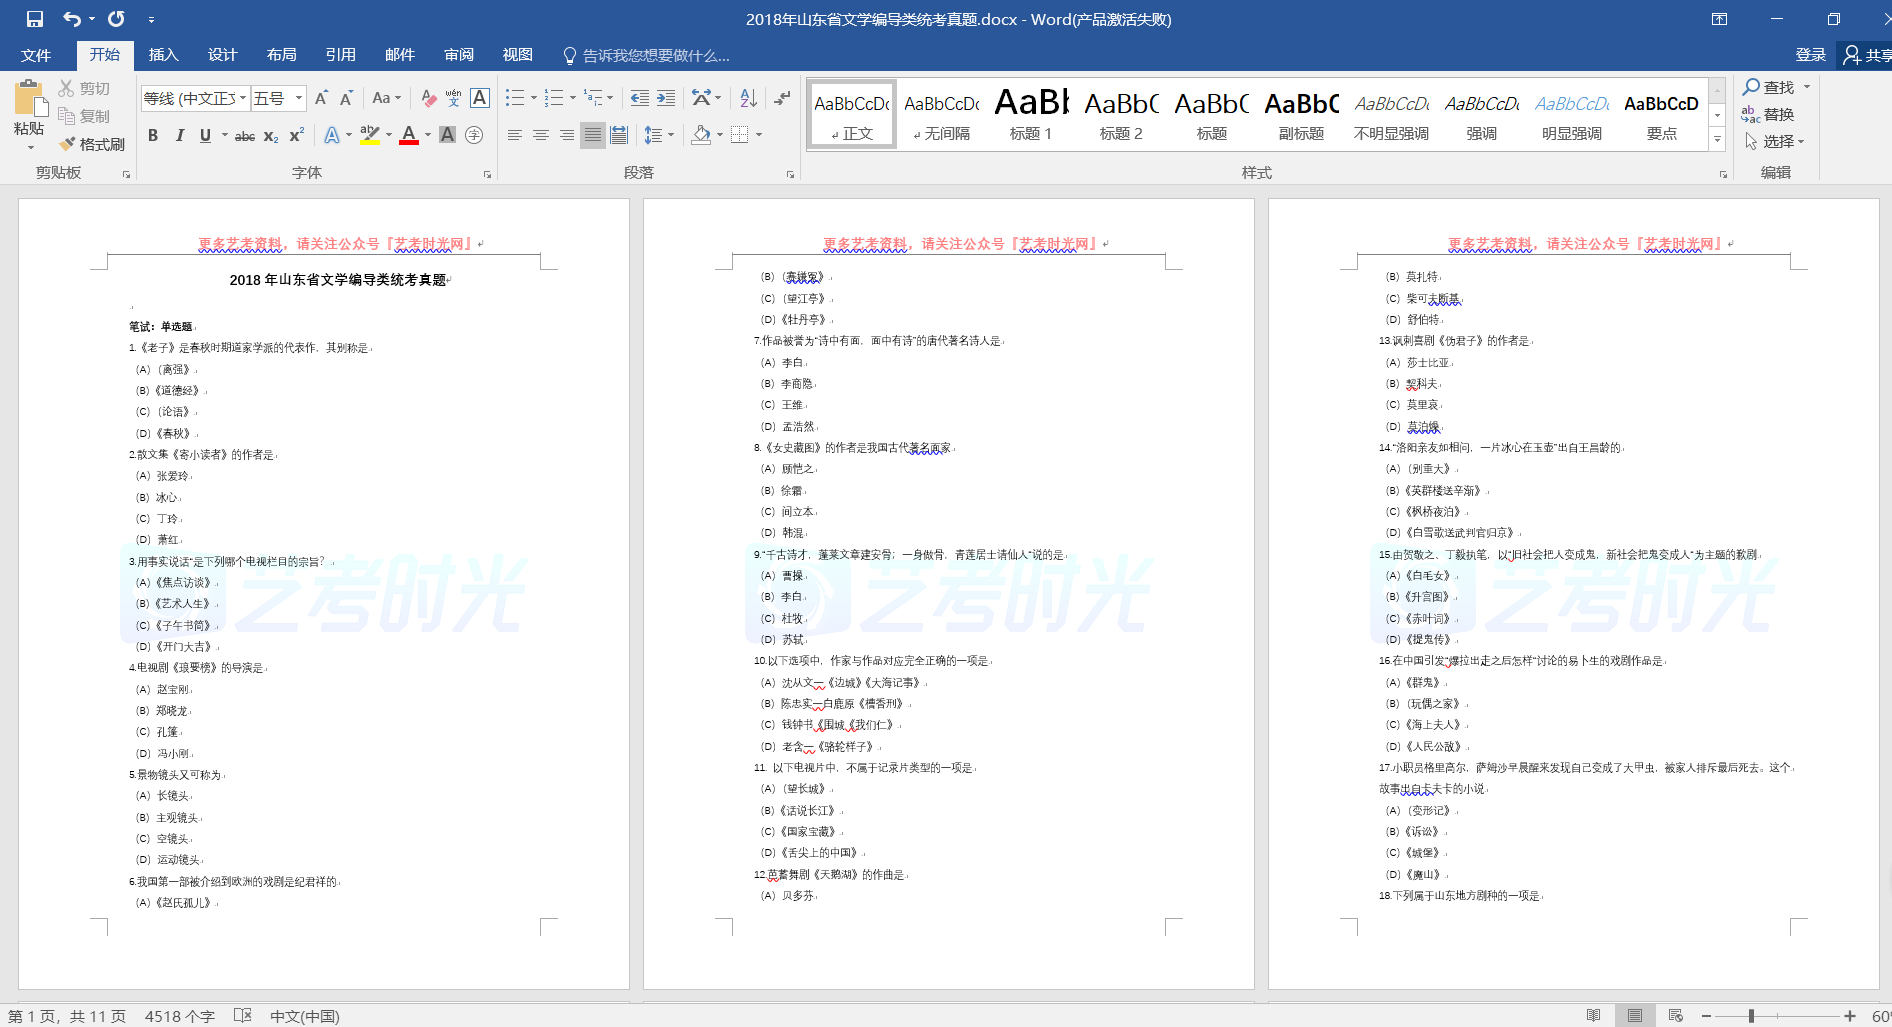Open the font name dropdown

[243, 98]
